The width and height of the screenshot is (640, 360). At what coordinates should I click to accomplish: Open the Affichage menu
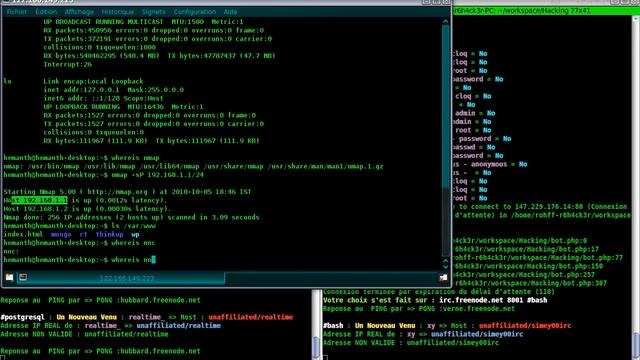pyautogui.click(x=79, y=12)
